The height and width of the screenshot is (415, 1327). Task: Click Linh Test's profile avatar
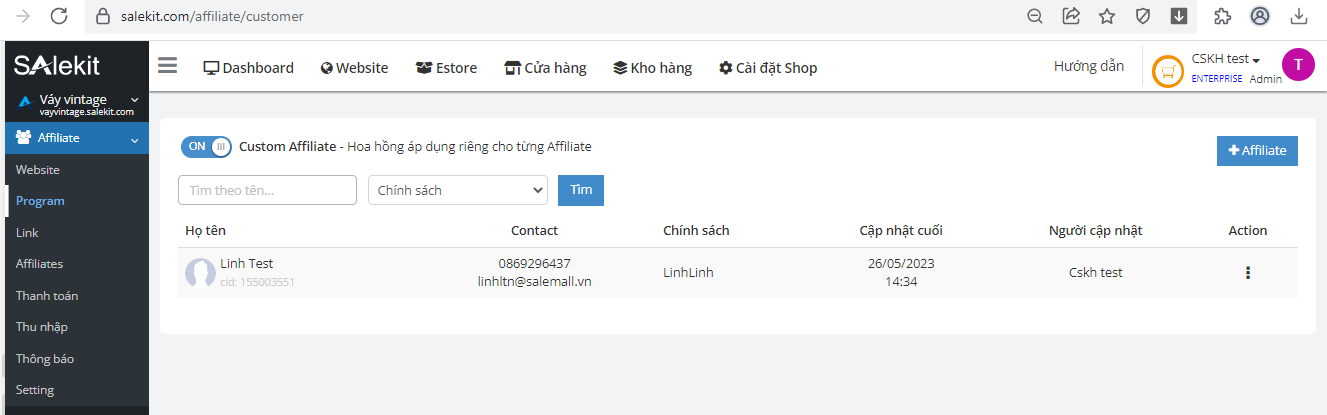click(201, 273)
